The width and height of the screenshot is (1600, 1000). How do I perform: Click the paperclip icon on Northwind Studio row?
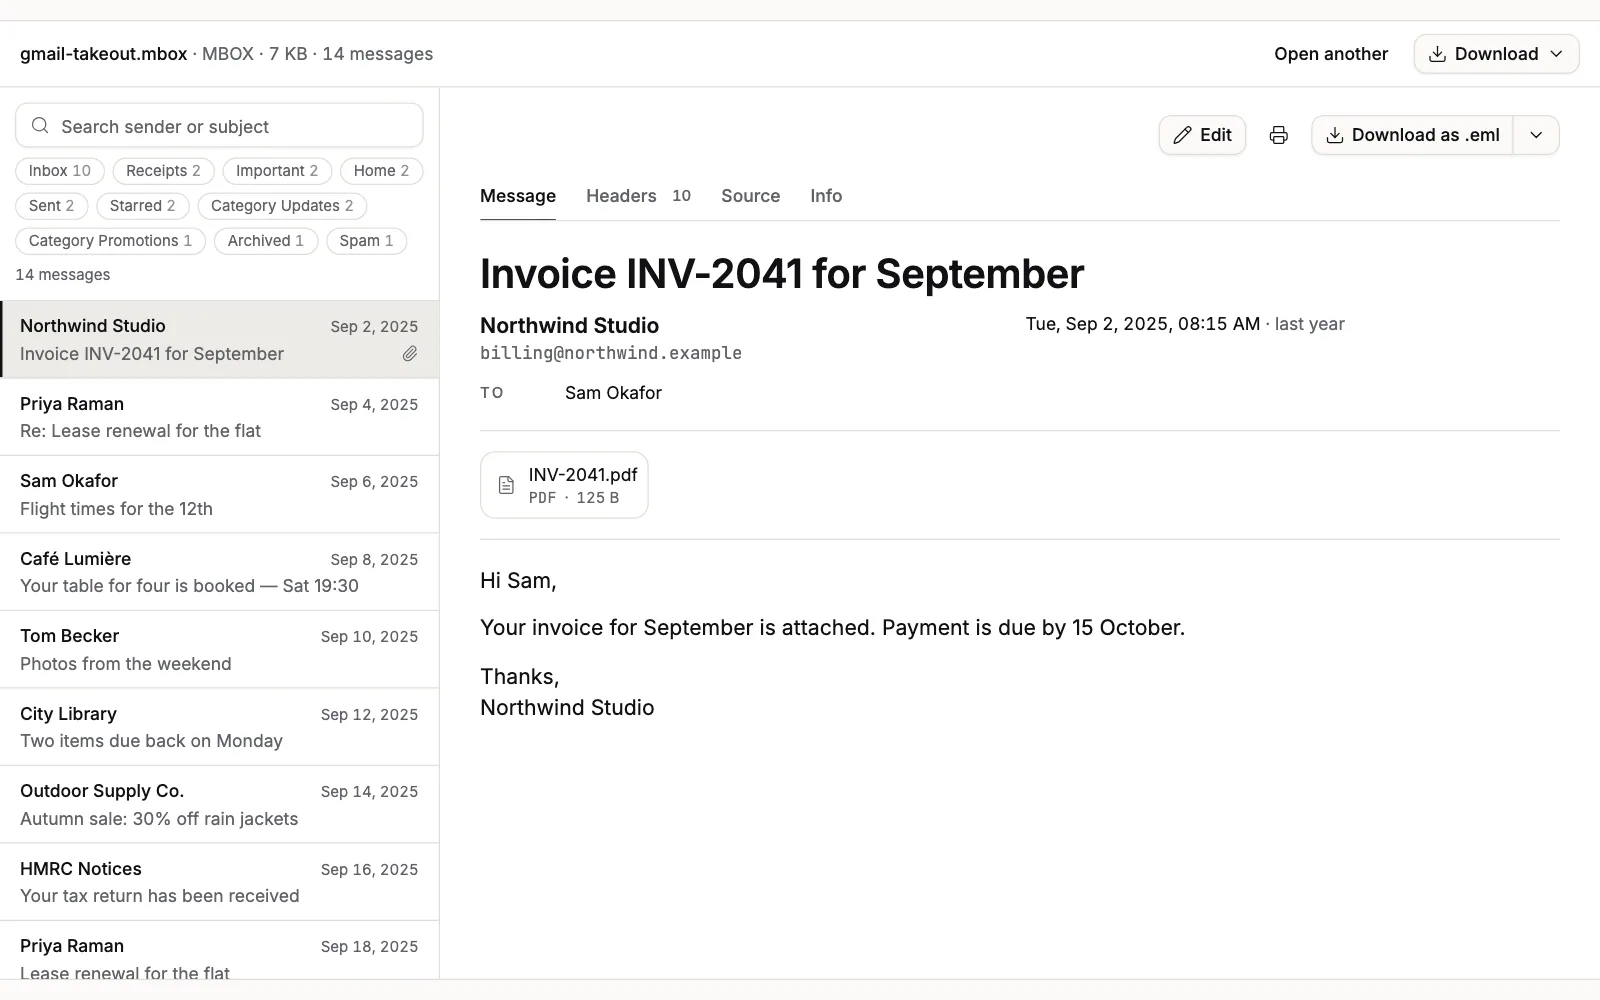[410, 354]
